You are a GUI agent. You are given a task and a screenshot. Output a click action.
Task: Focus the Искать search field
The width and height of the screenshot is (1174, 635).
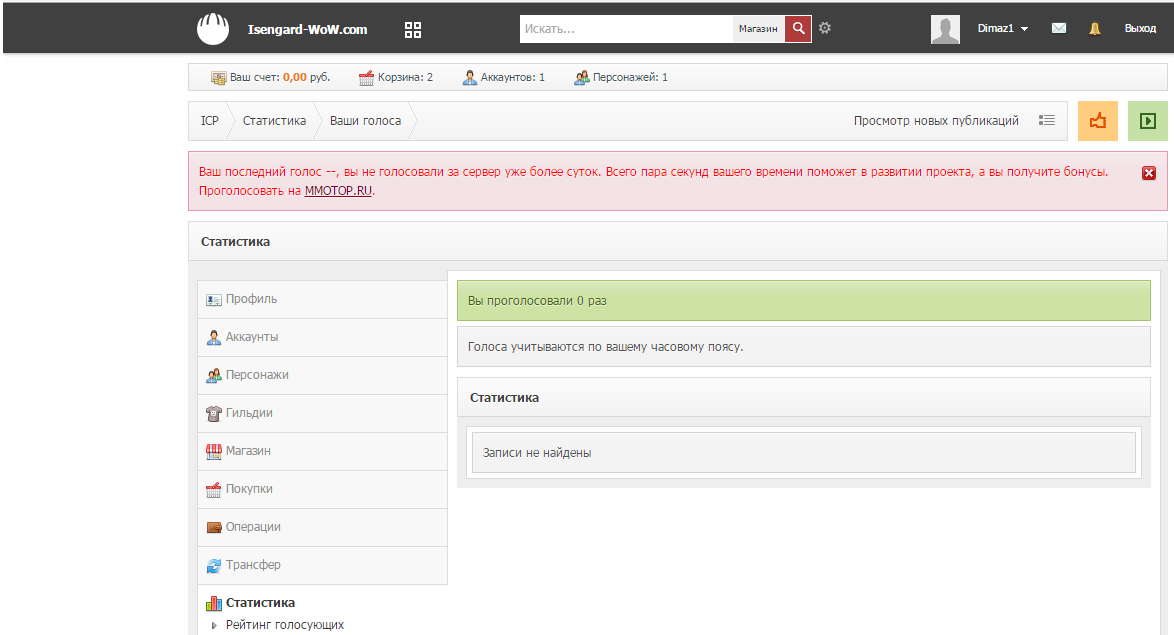pos(626,28)
